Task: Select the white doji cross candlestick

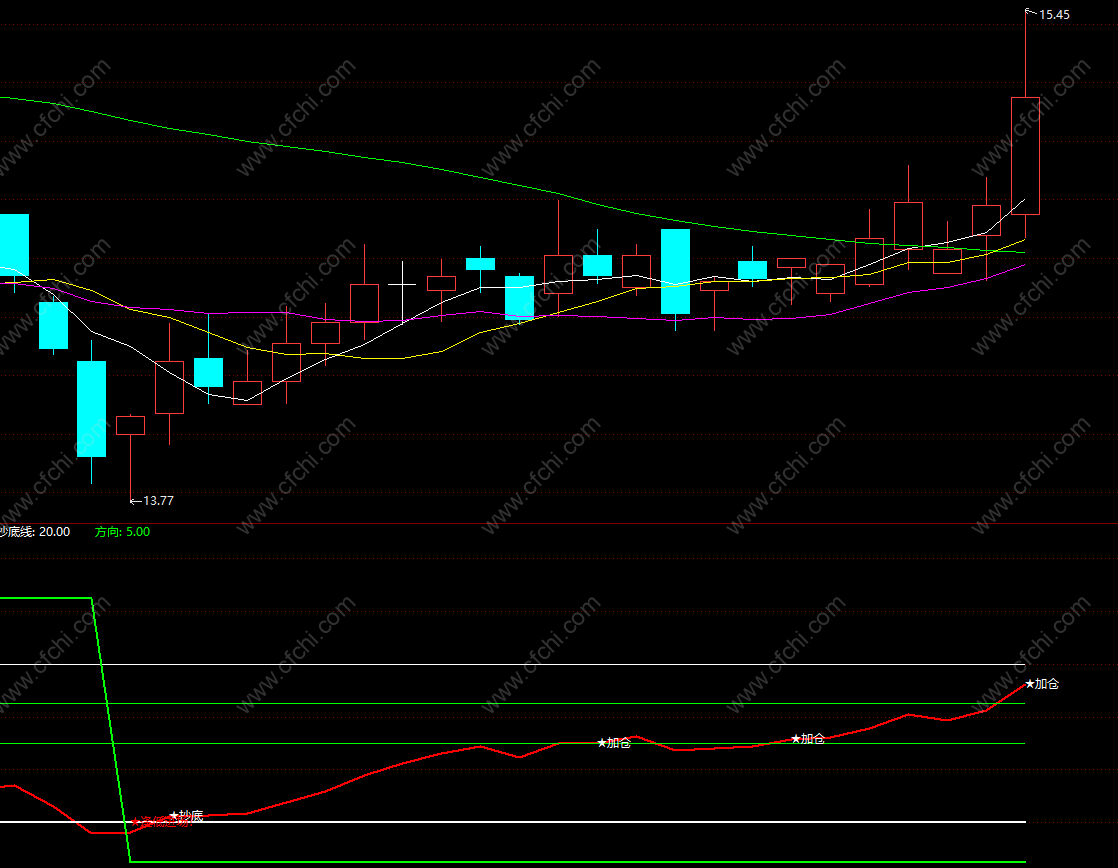Action: pos(402,285)
